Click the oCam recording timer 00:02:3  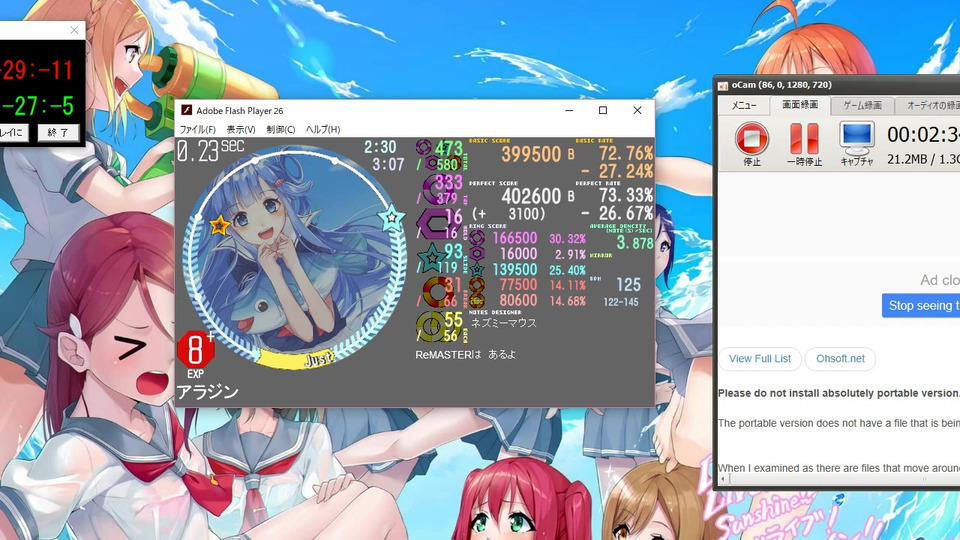pos(923,135)
